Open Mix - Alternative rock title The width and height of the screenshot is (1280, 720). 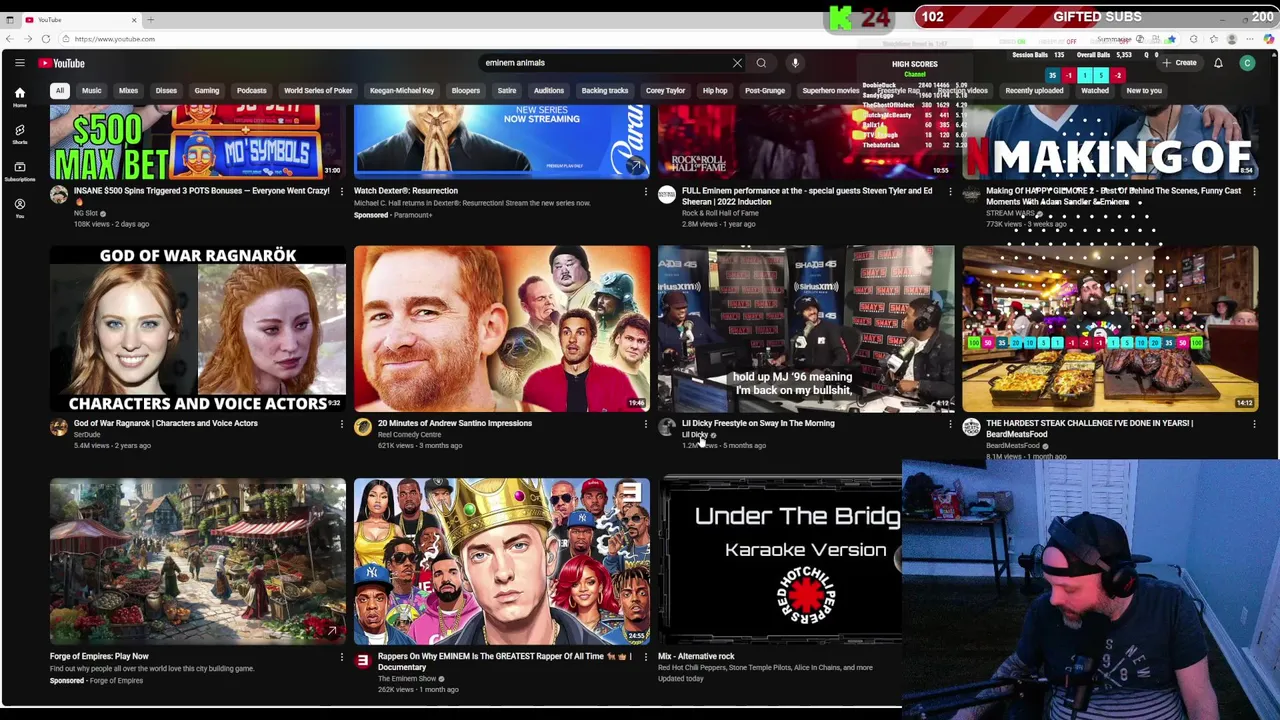[x=696, y=656]
